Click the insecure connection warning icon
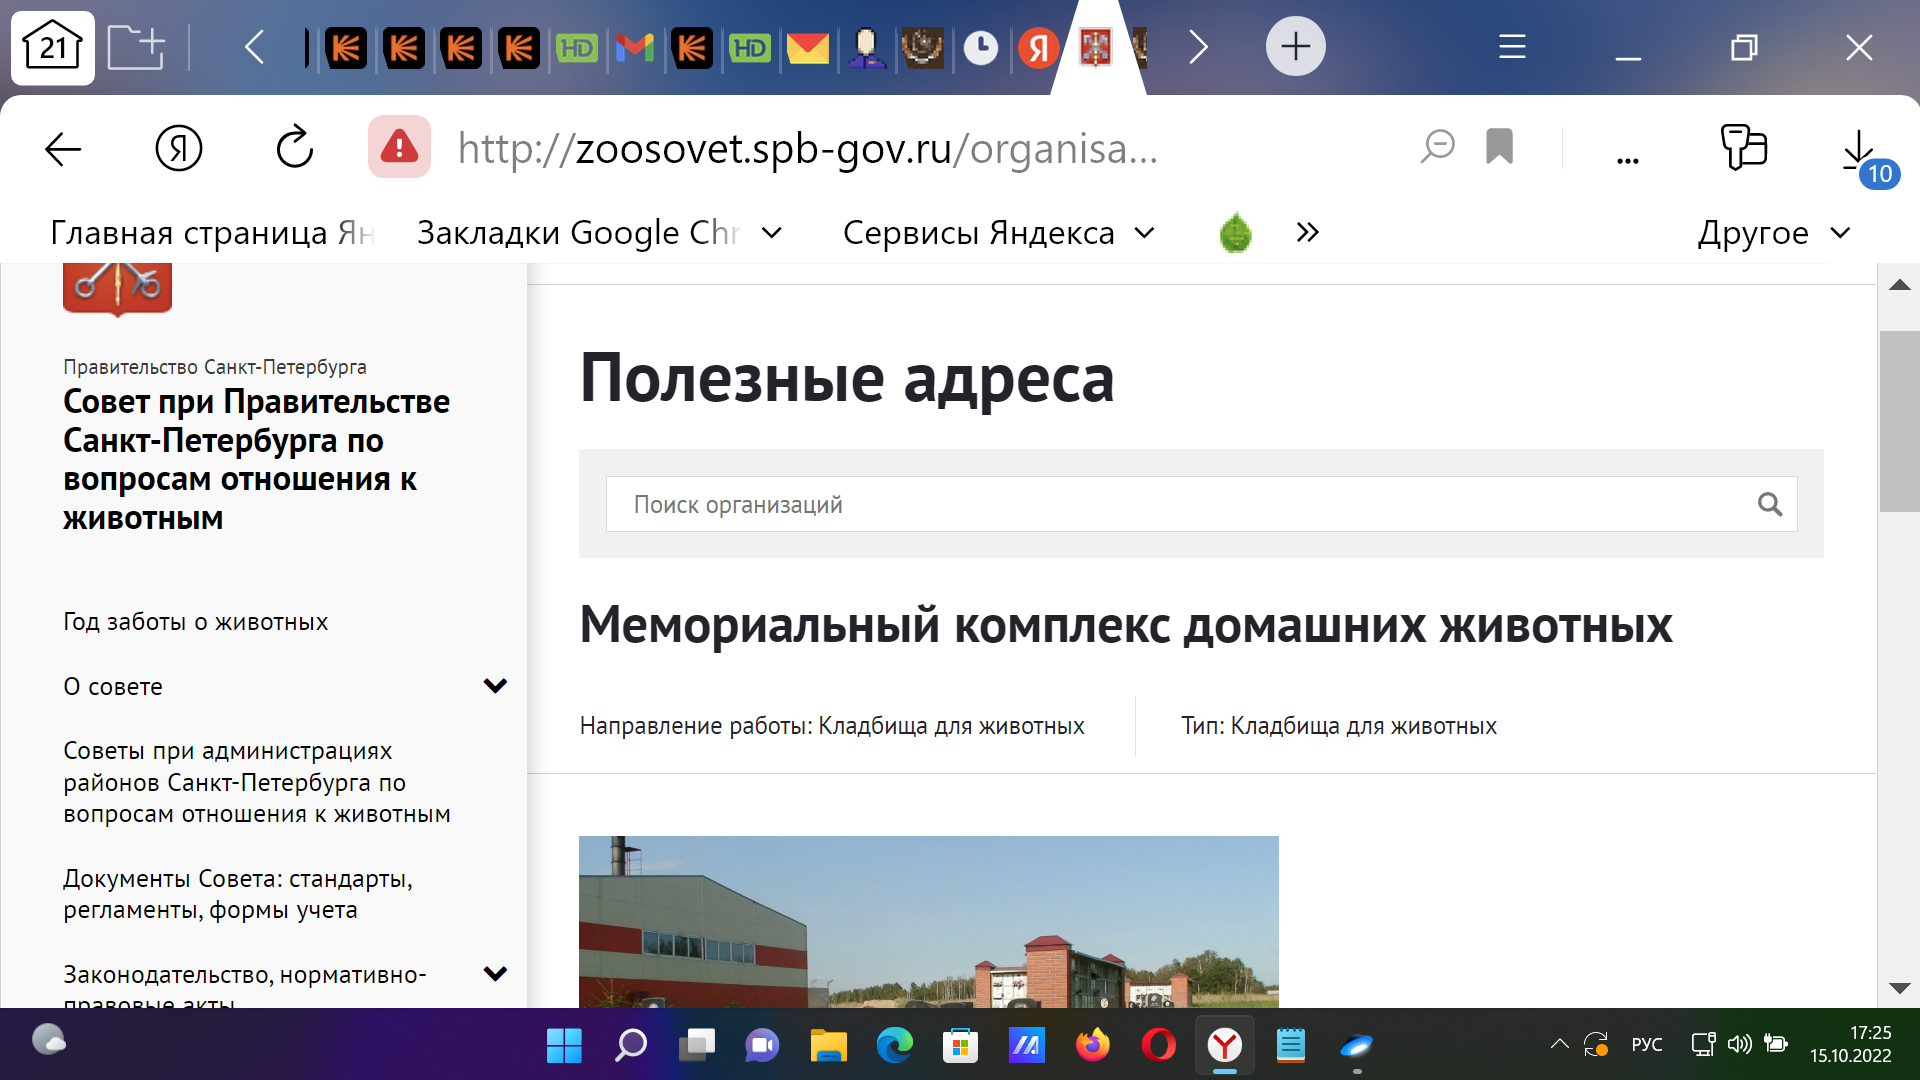The height and width of the screenshot is (1080, 1920). pos(398,148)
